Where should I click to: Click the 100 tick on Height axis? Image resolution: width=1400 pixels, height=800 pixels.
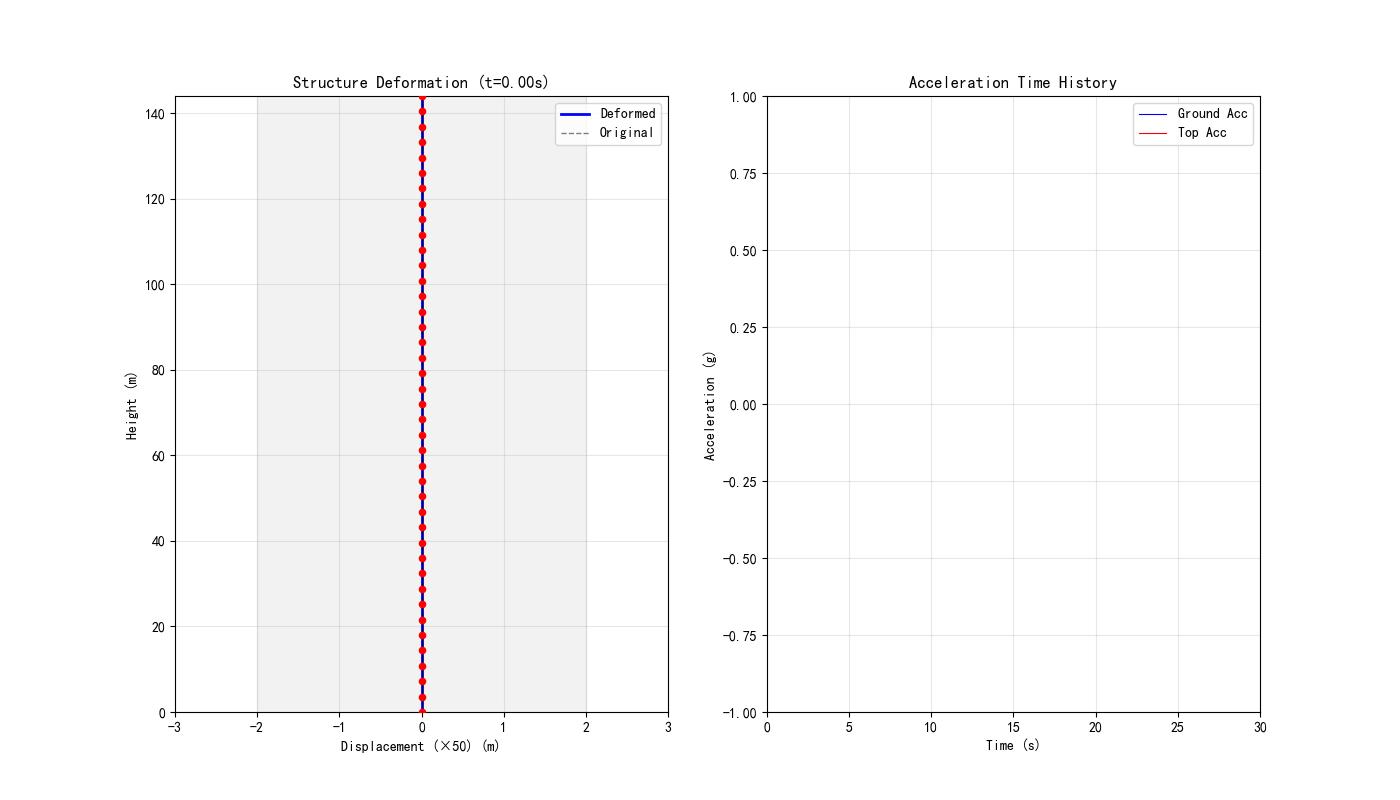point(155,285)
